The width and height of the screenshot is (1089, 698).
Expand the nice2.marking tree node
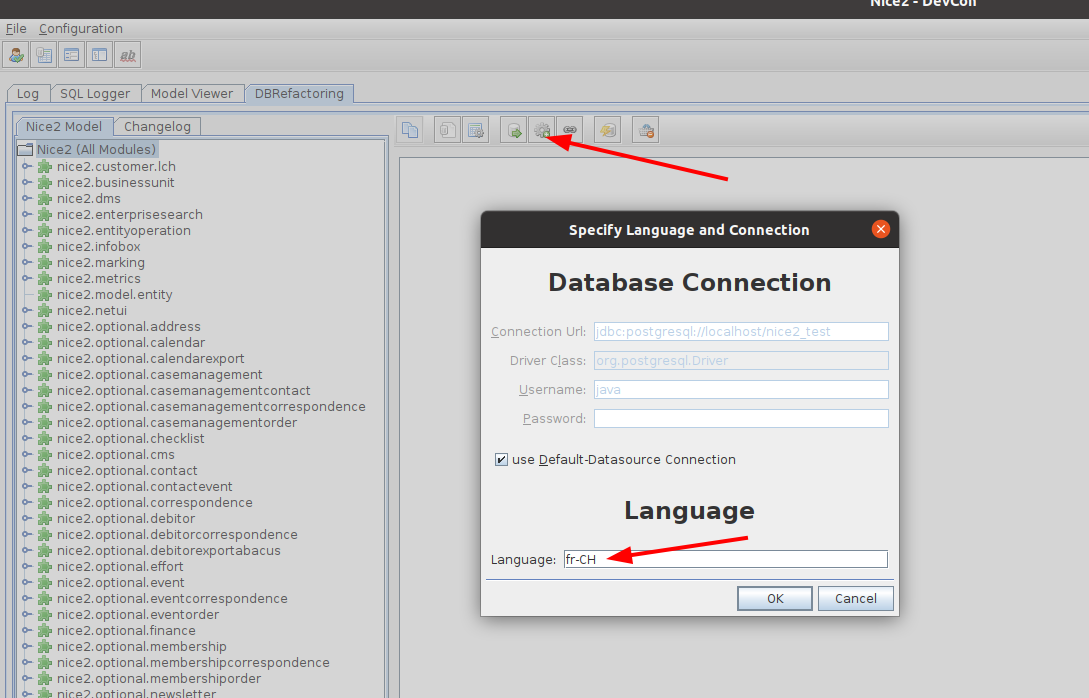26,263
